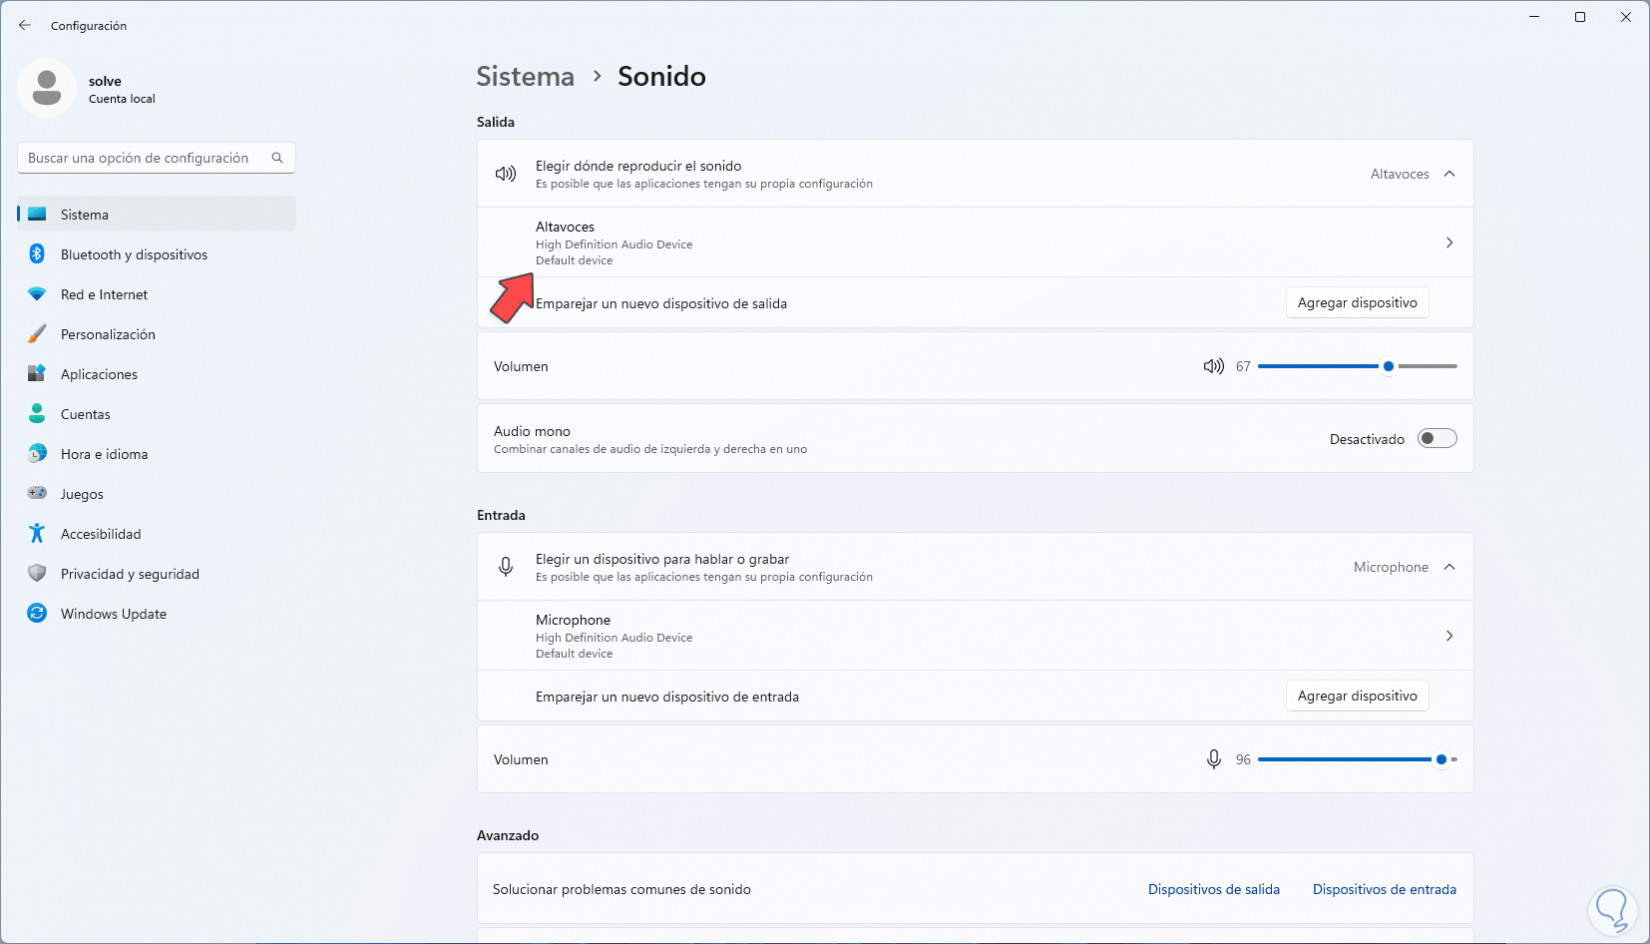1650x944 pixels.
Task: Click Agregar dispositivo for output
Action: tap(1356, 303)
